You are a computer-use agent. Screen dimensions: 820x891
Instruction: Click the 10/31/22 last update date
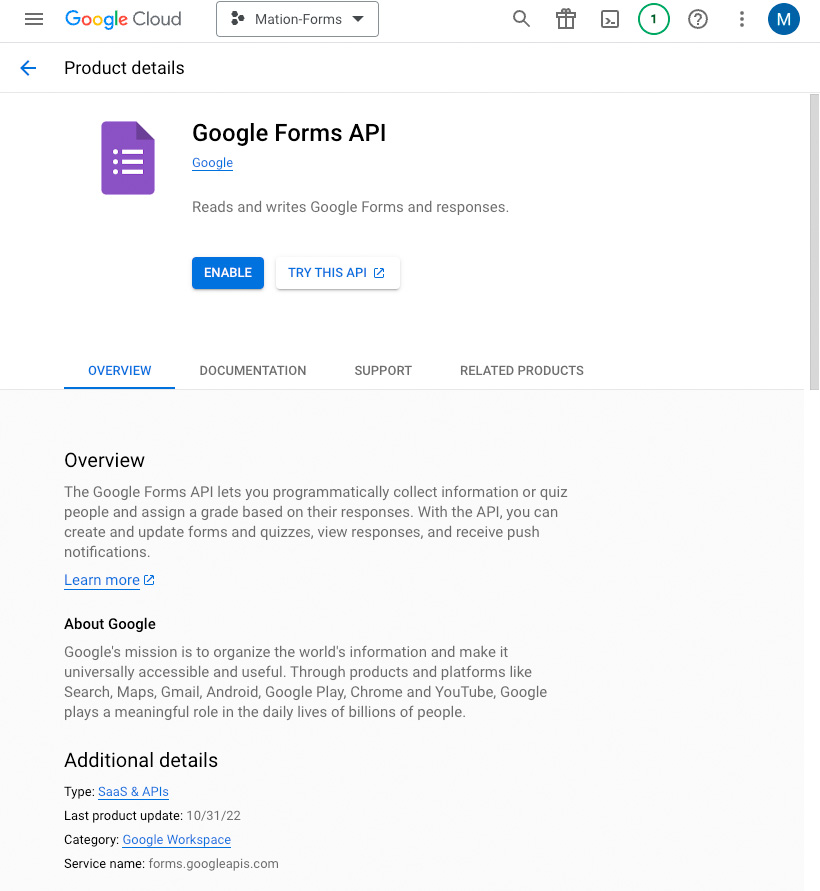coord(214,815)
